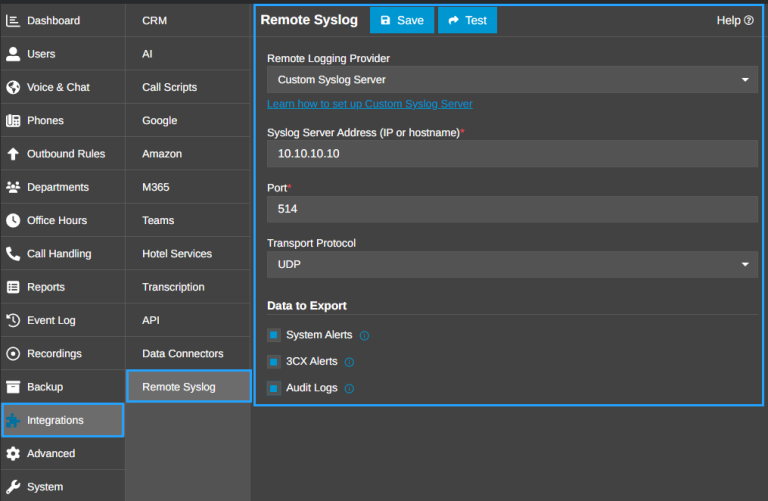Screen dimensions: 768x501
Task: Click the Outbound Rules arrow icon
Action: tap(13, 154)
